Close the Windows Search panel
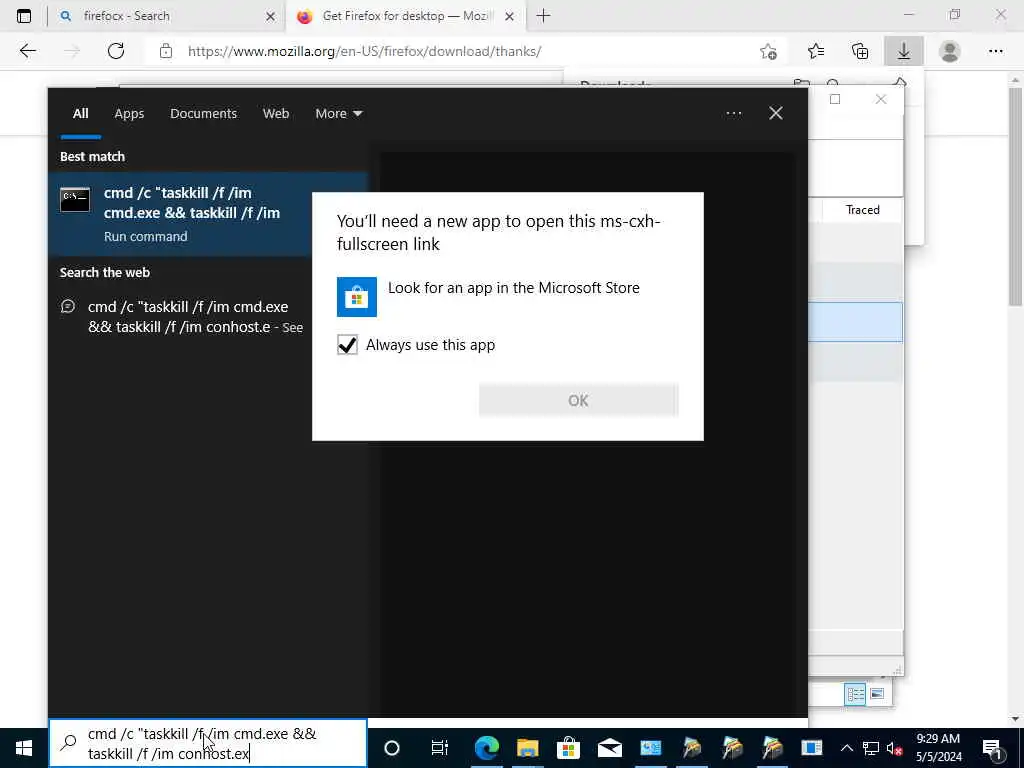Screen dimensions: 1024x768 (776, 114)
